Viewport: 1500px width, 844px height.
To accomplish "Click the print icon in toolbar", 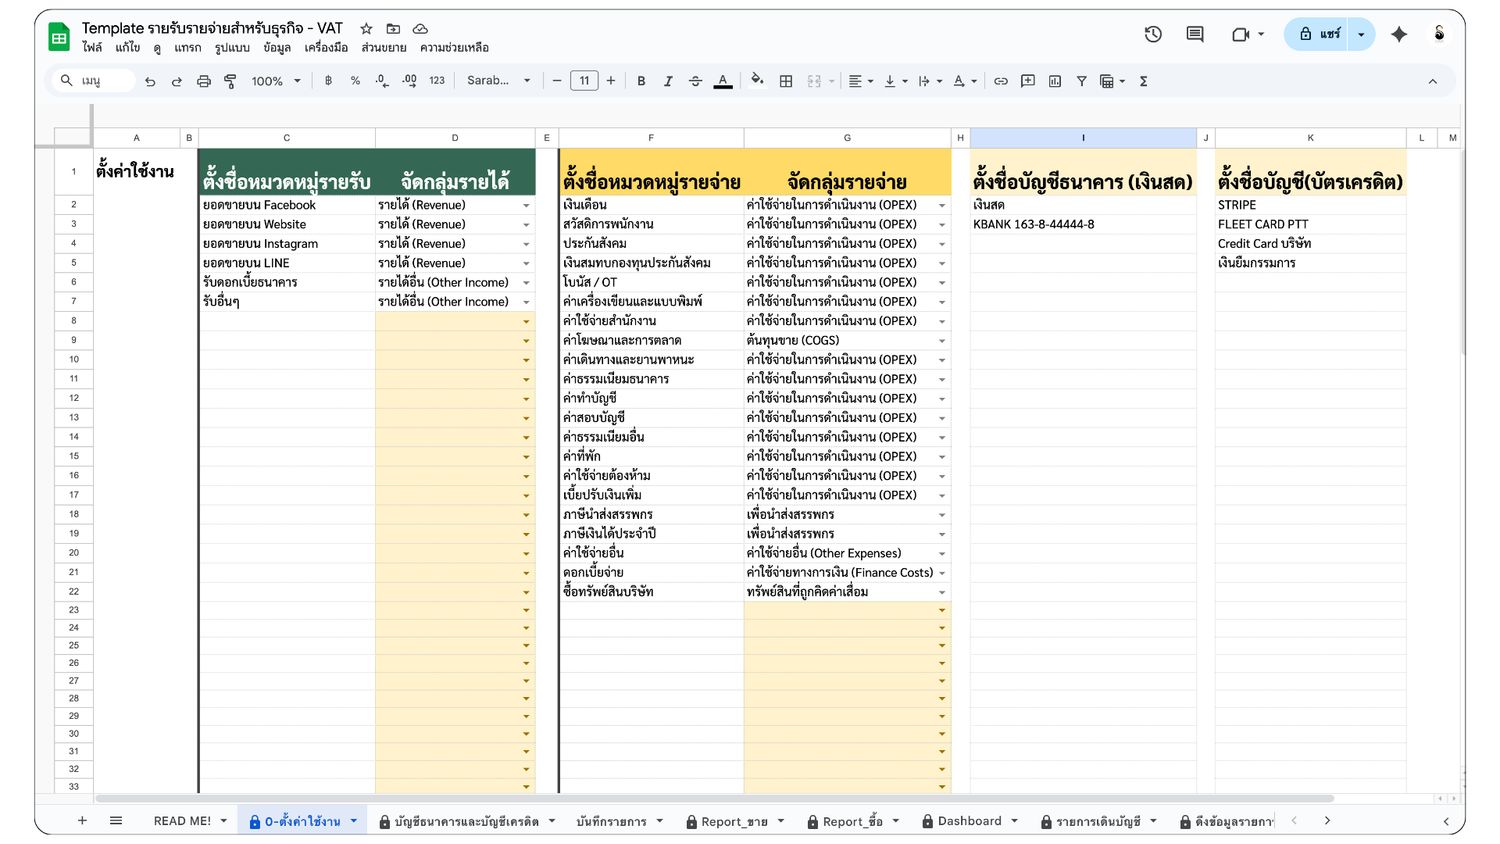I will click(x=204, y=81).
